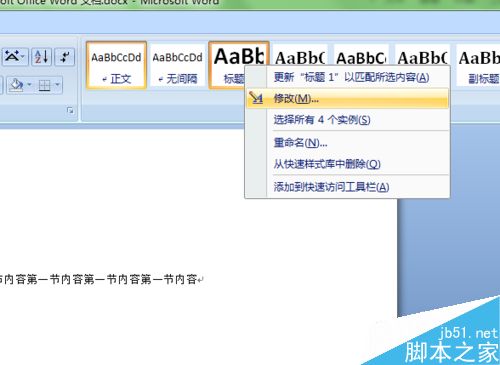Apply the 无间隔 style
The width and height of the screenshot is (500, 365).
tap(177, 65)
